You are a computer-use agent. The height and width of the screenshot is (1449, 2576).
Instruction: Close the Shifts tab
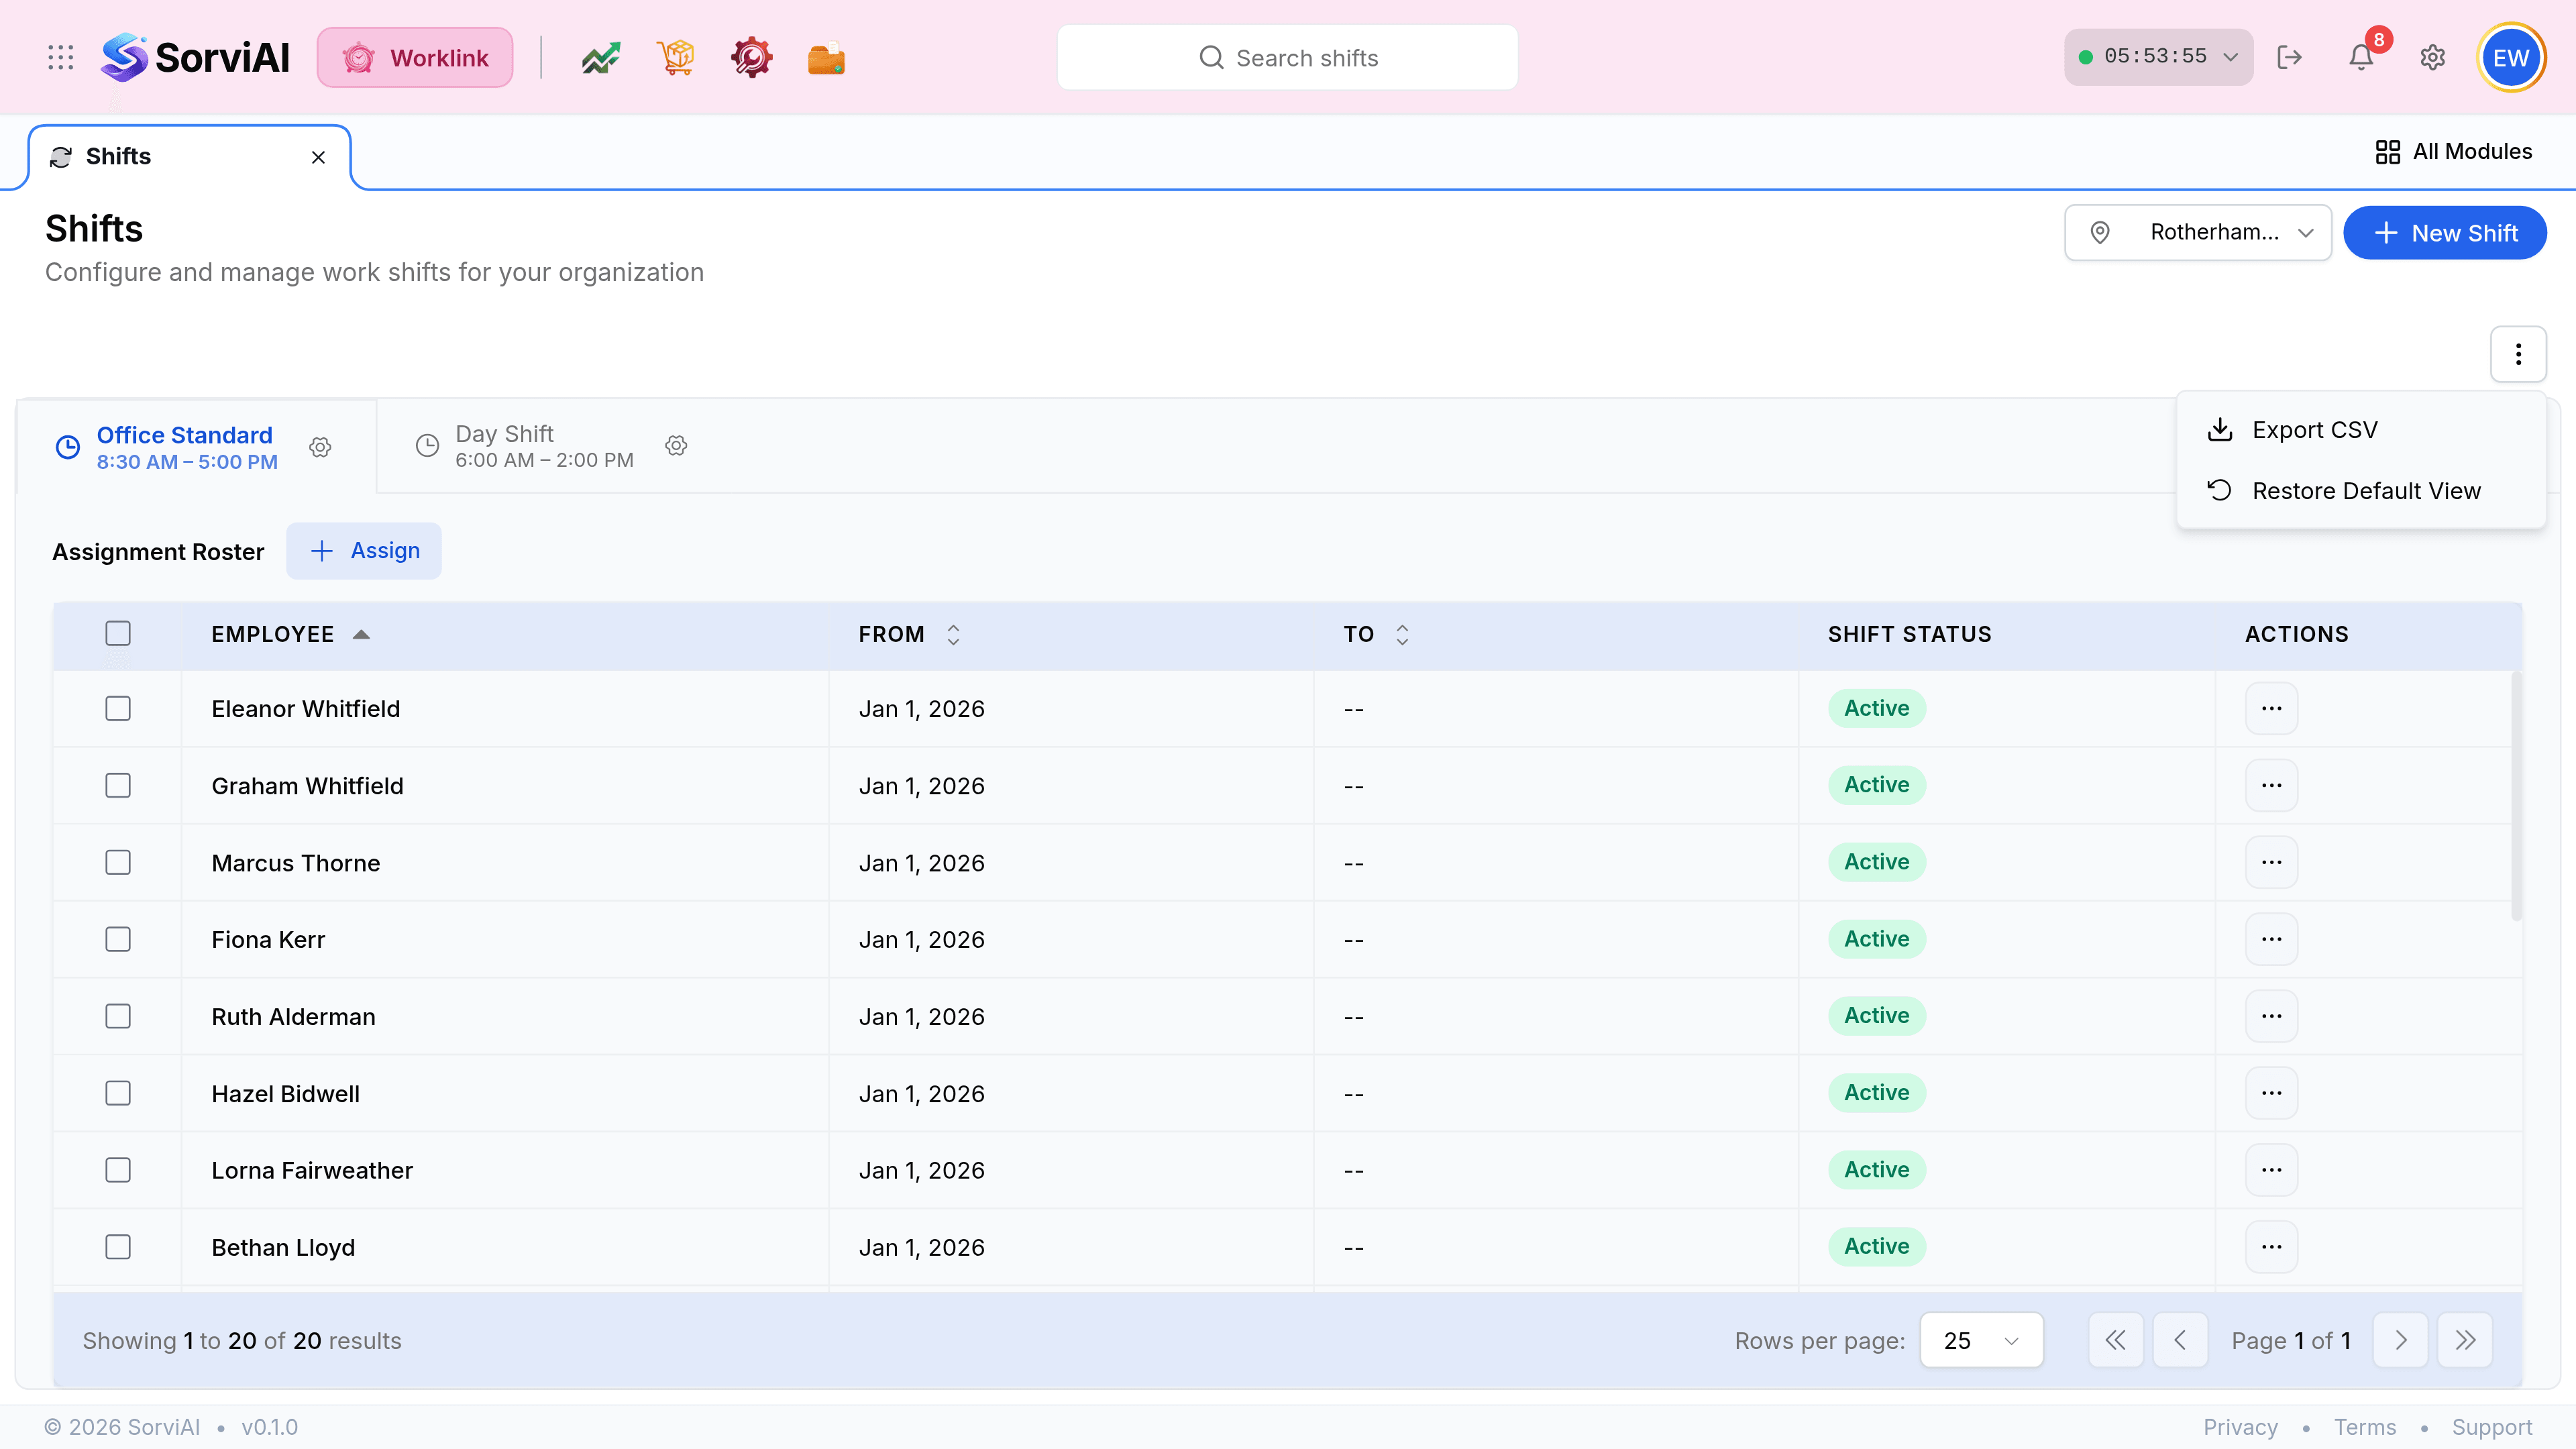click(x=318, y=157)
